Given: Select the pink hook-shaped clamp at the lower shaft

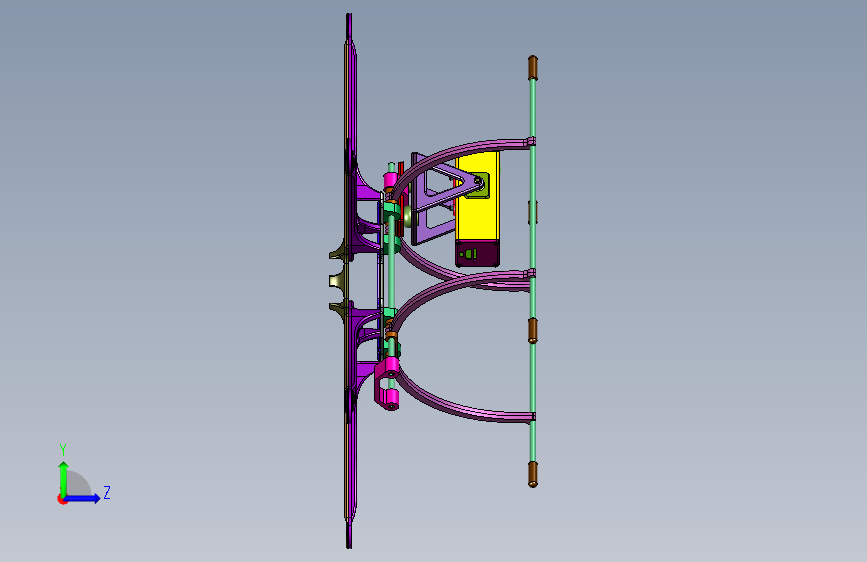Looking at the screenshot, I should 387,383.
